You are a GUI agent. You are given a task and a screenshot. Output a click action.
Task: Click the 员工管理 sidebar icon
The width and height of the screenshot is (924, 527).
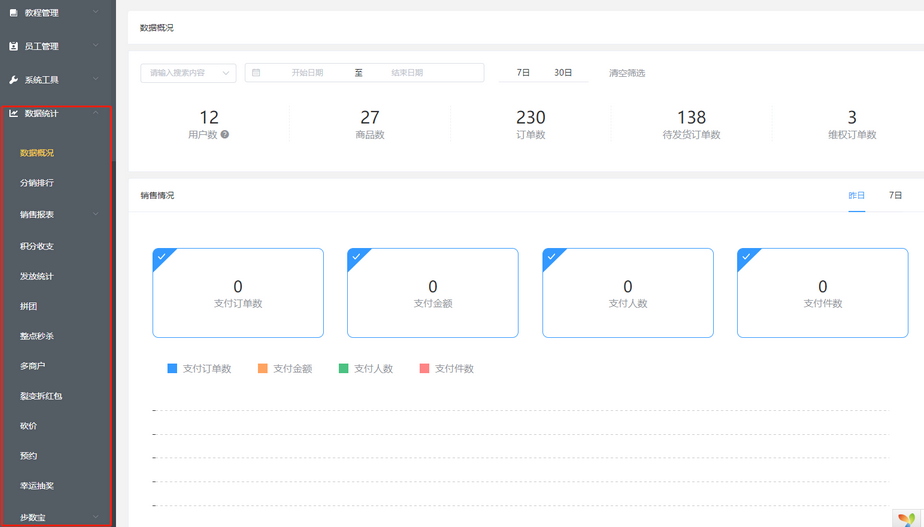14,46
